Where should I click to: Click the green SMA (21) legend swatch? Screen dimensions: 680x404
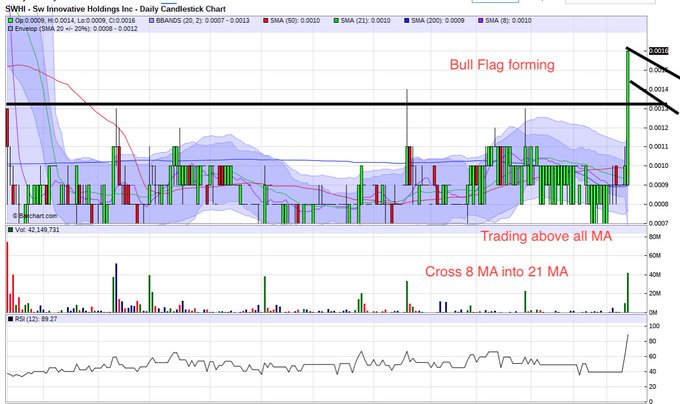[x=336, y=20]
